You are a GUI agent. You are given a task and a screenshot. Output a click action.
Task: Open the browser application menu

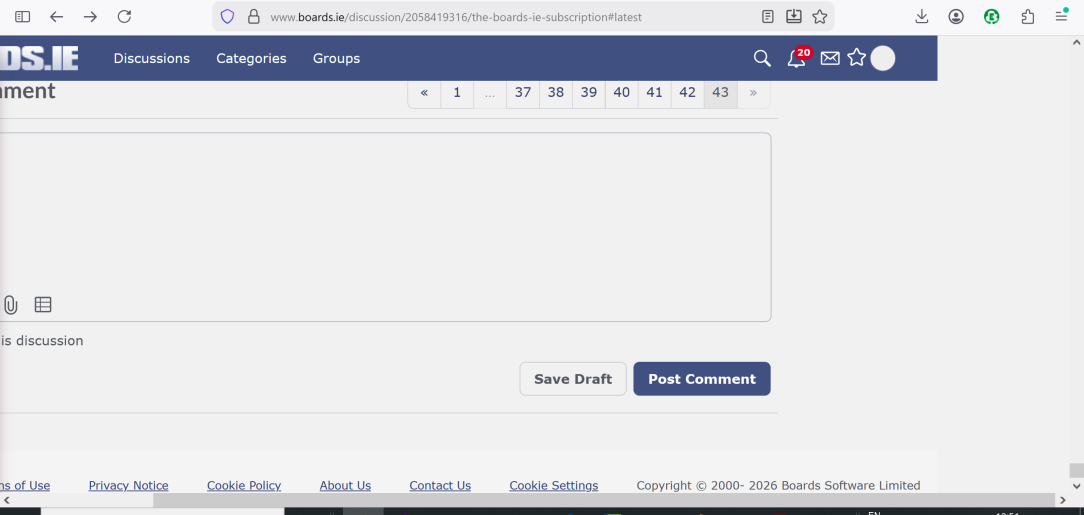1062,15
